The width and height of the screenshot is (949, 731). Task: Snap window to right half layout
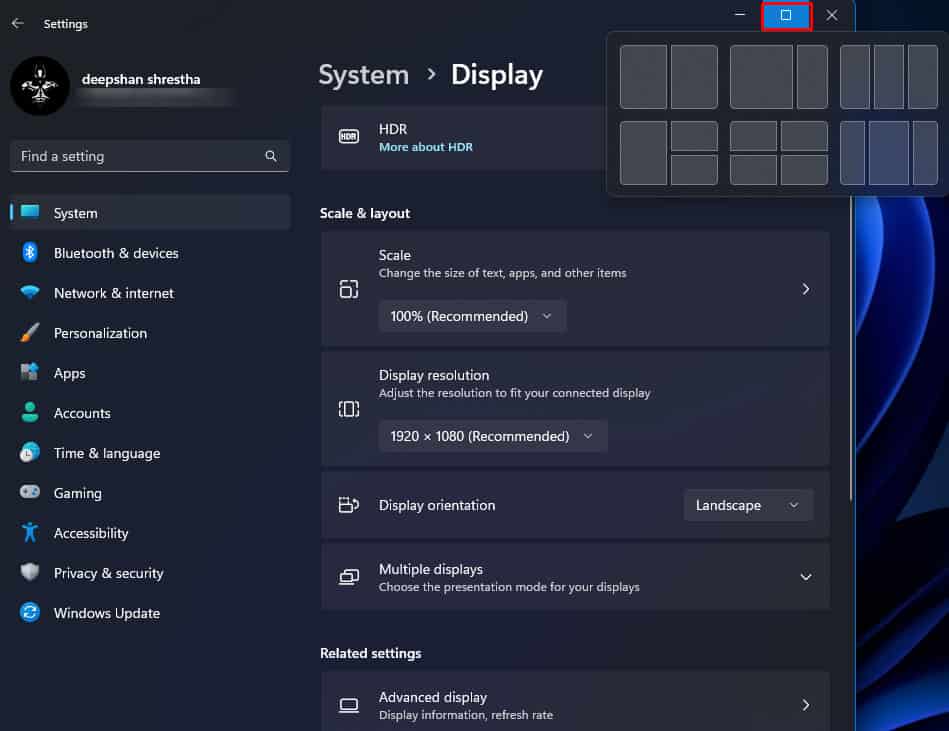click(x=694, y=77)
